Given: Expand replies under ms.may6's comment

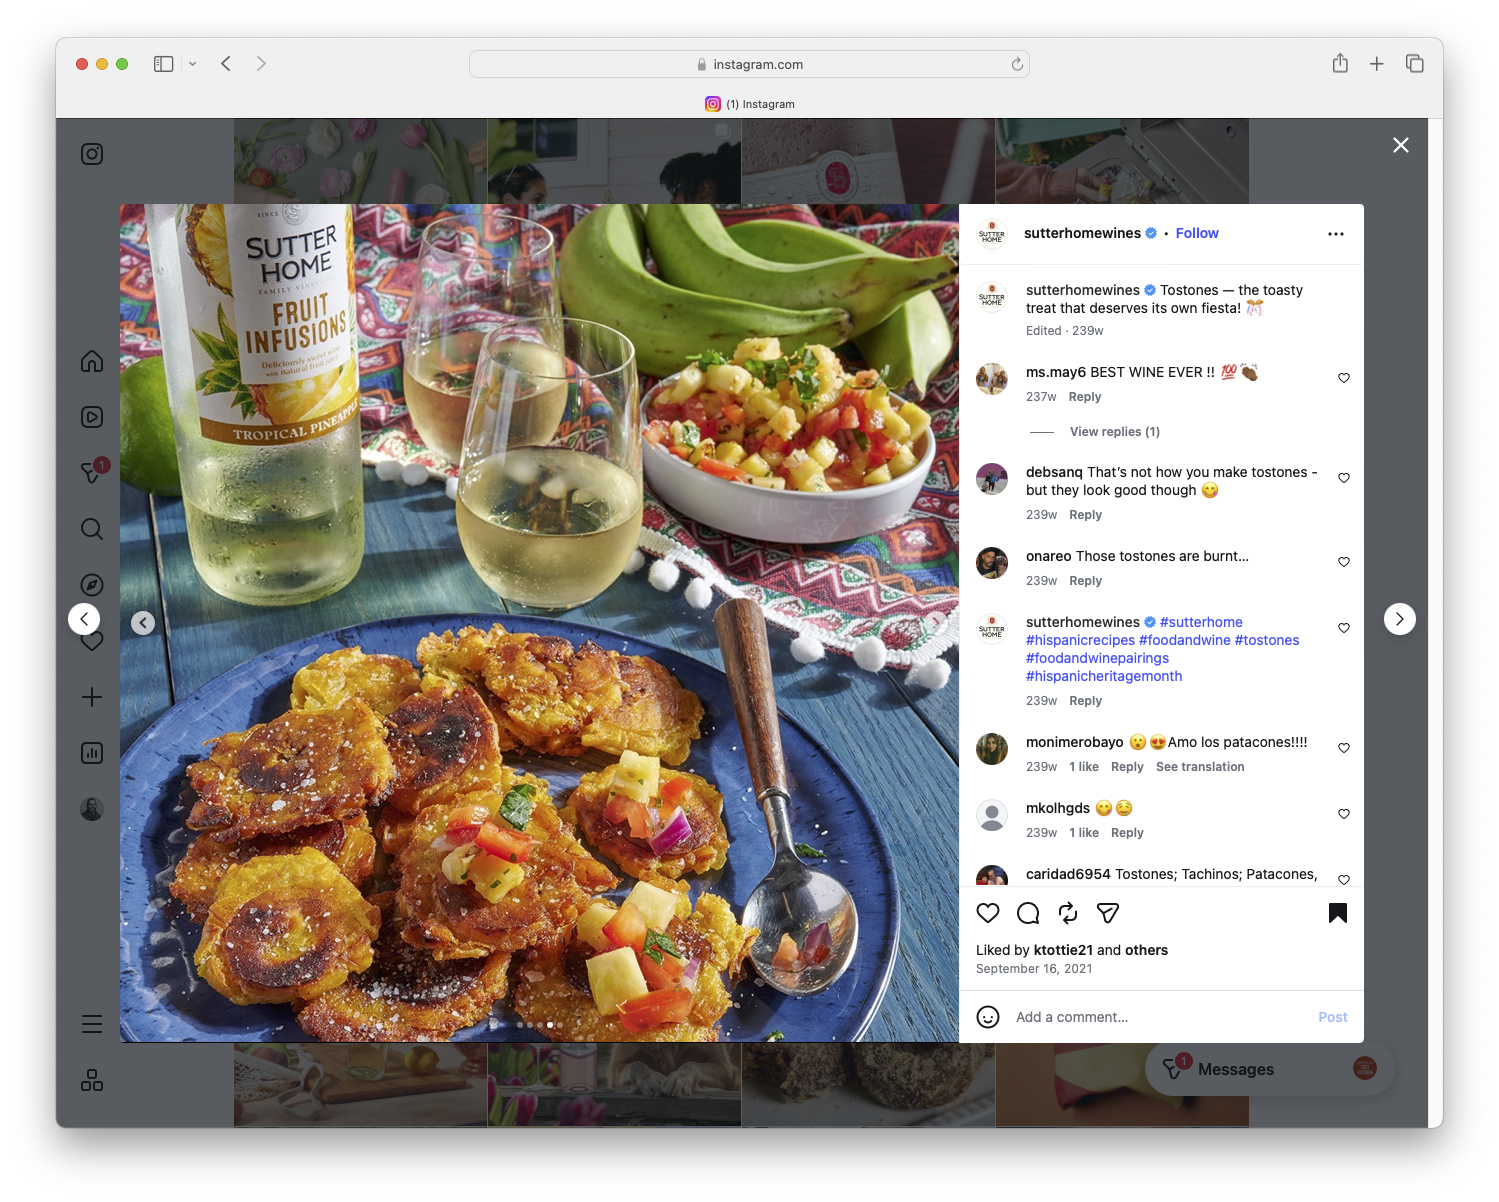Looking at the screenshot, I should (1114, 431).
